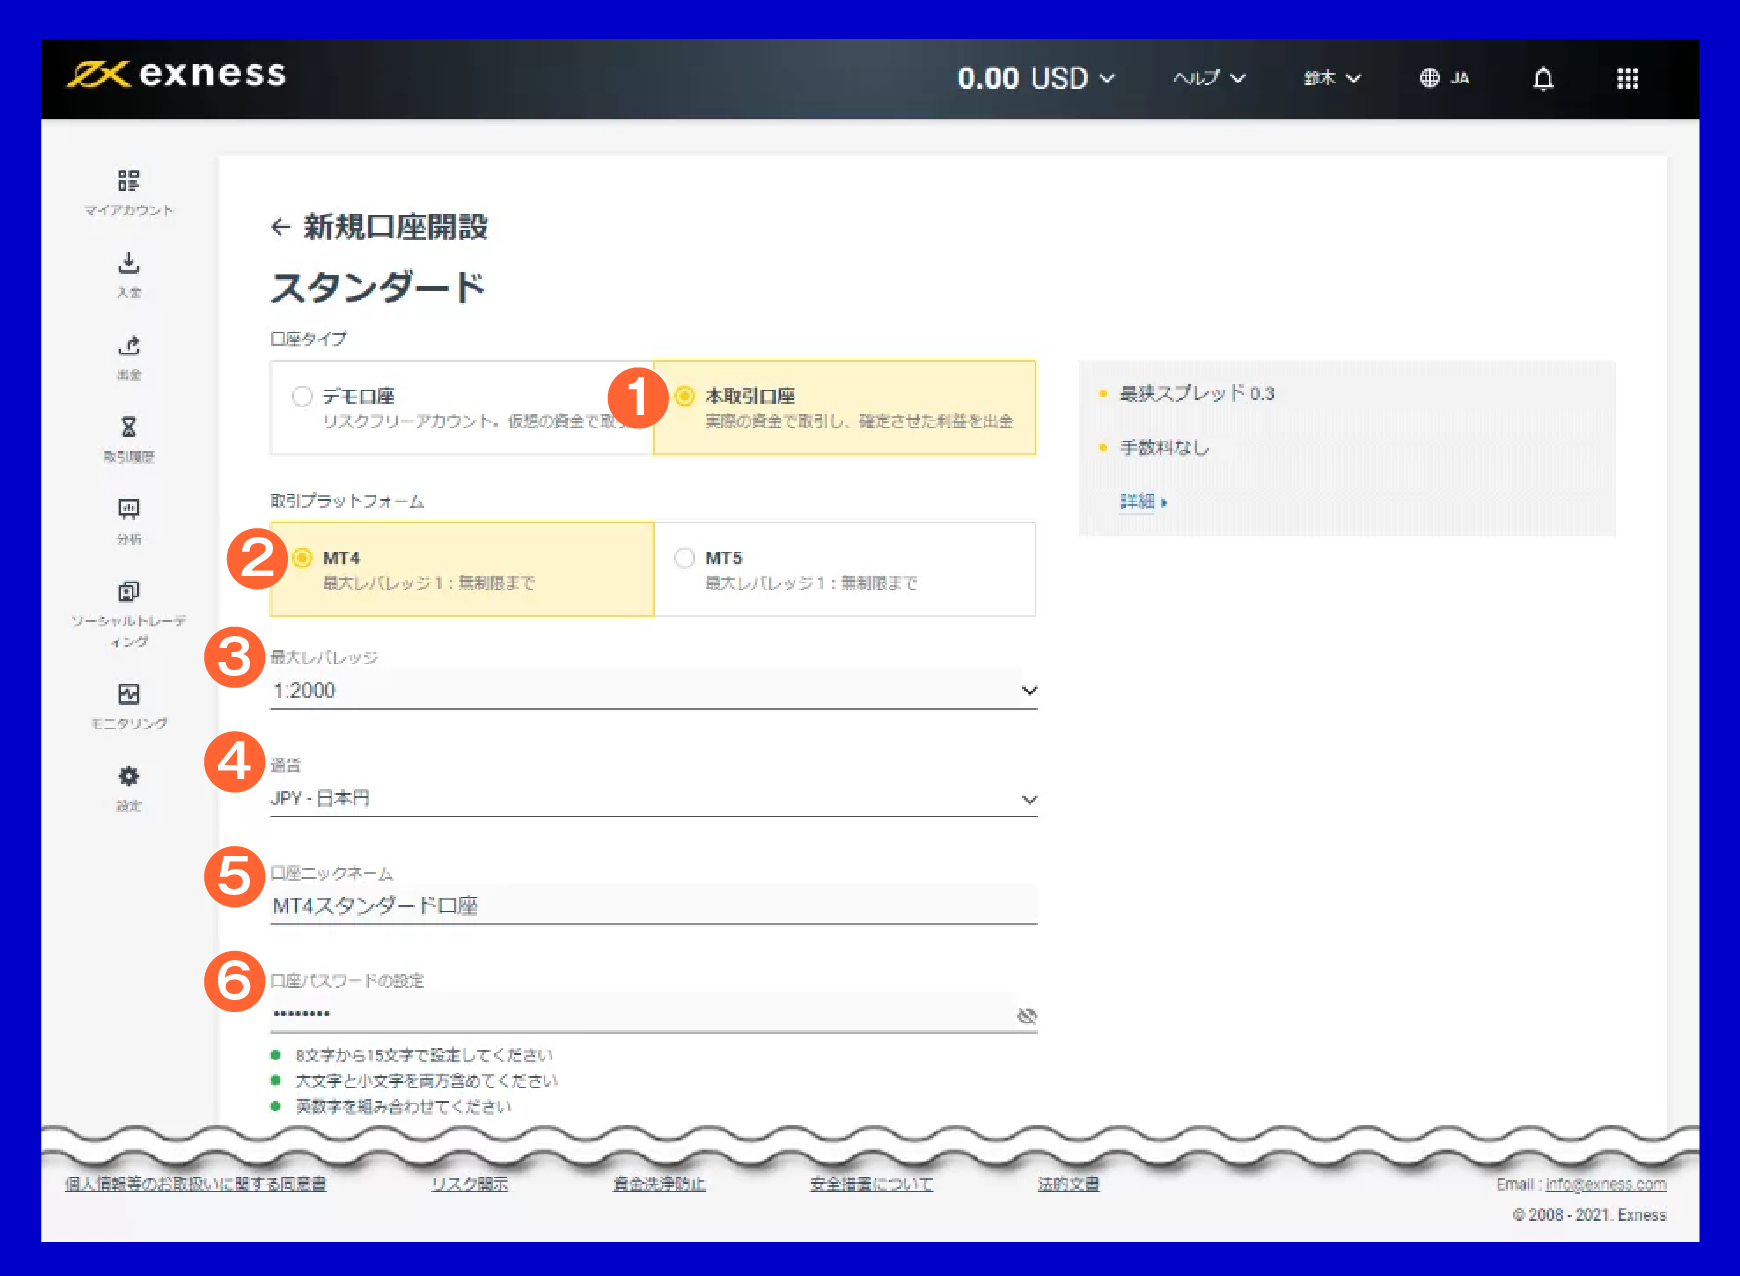
Task: Open monitoring (モニタリング) sidebar icon
Action: pos(129,694)
